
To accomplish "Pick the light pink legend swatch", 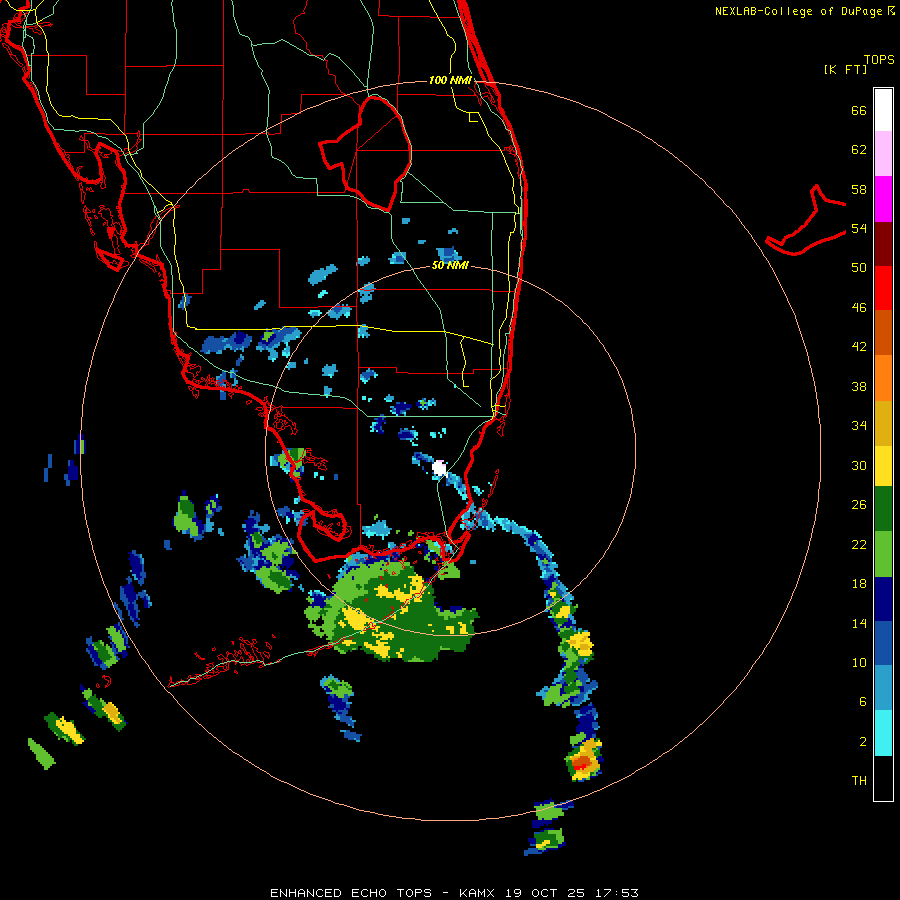I will (883, 153).
